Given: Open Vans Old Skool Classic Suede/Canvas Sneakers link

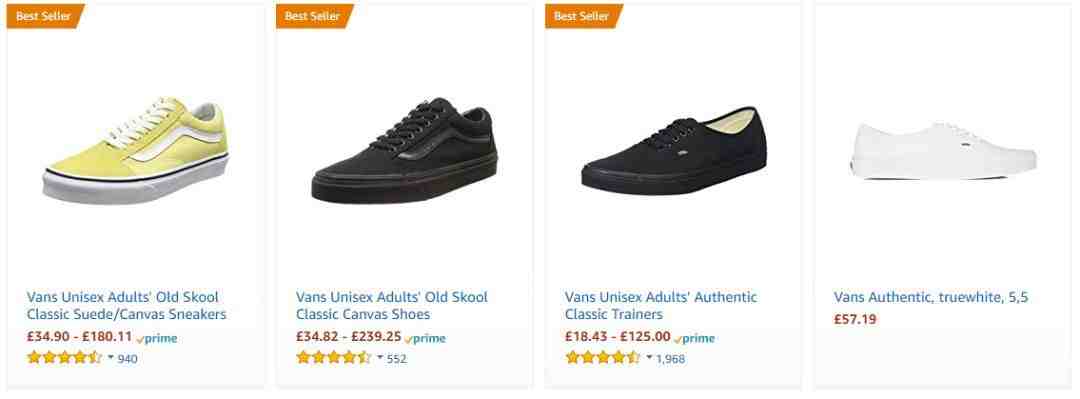Looking at the screenshot, I should pos(127,305).
